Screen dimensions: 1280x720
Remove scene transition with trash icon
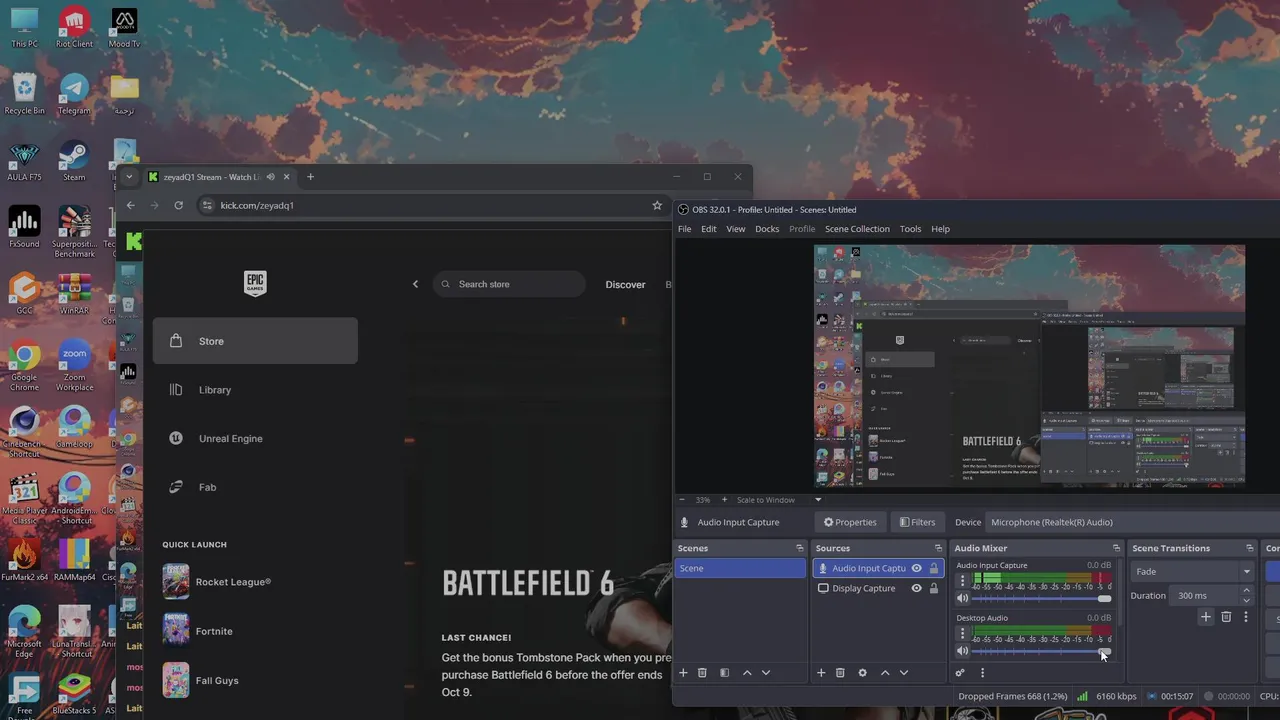click(x=1226, y=617)
